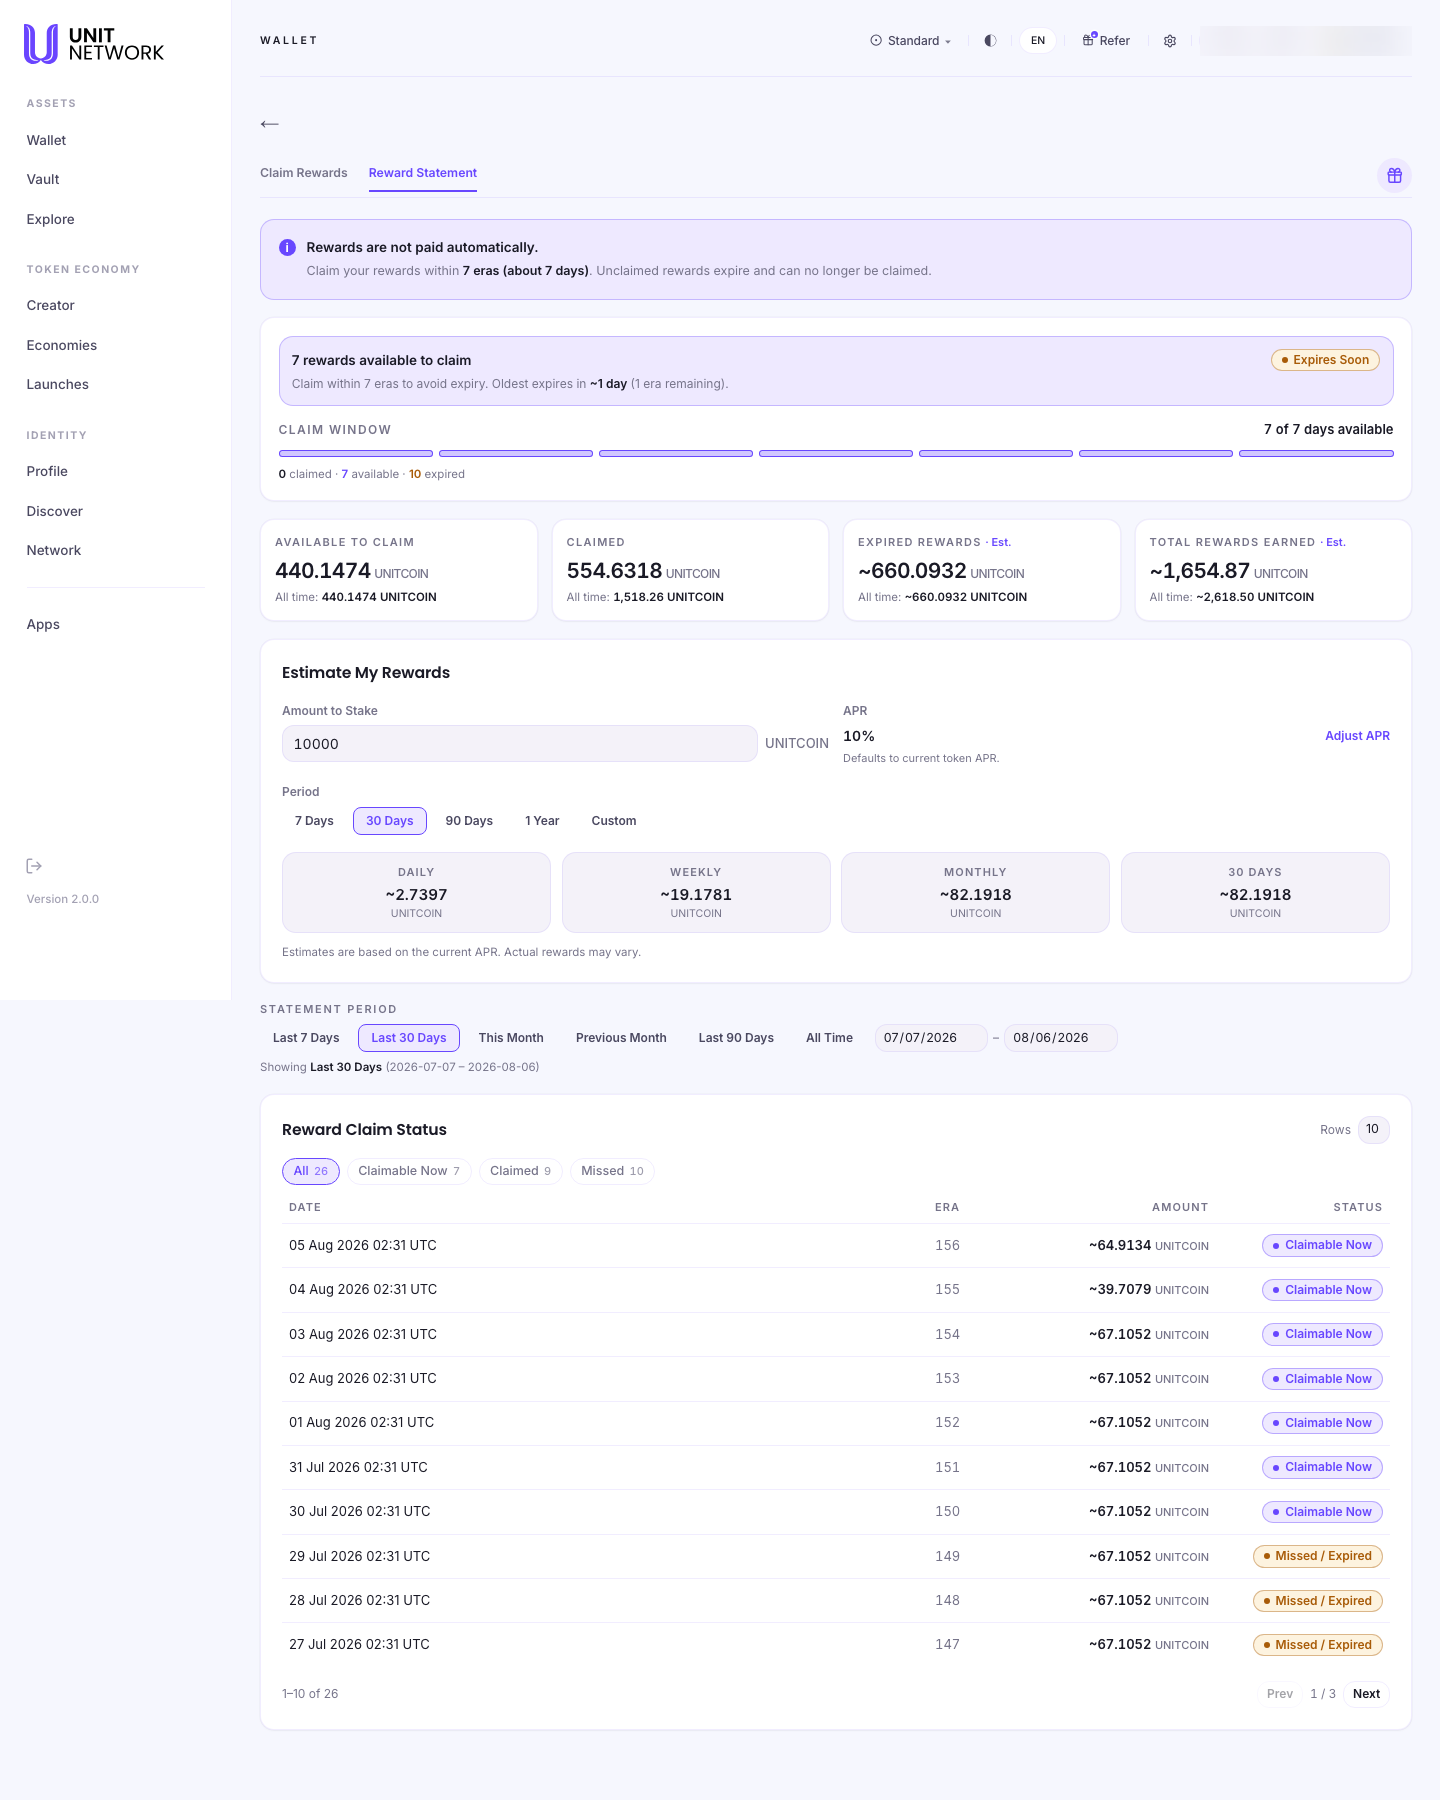Click the last claim window progress segment
The width and height of the screenshot is (1440, 1800).
(x=1316, y=454)
